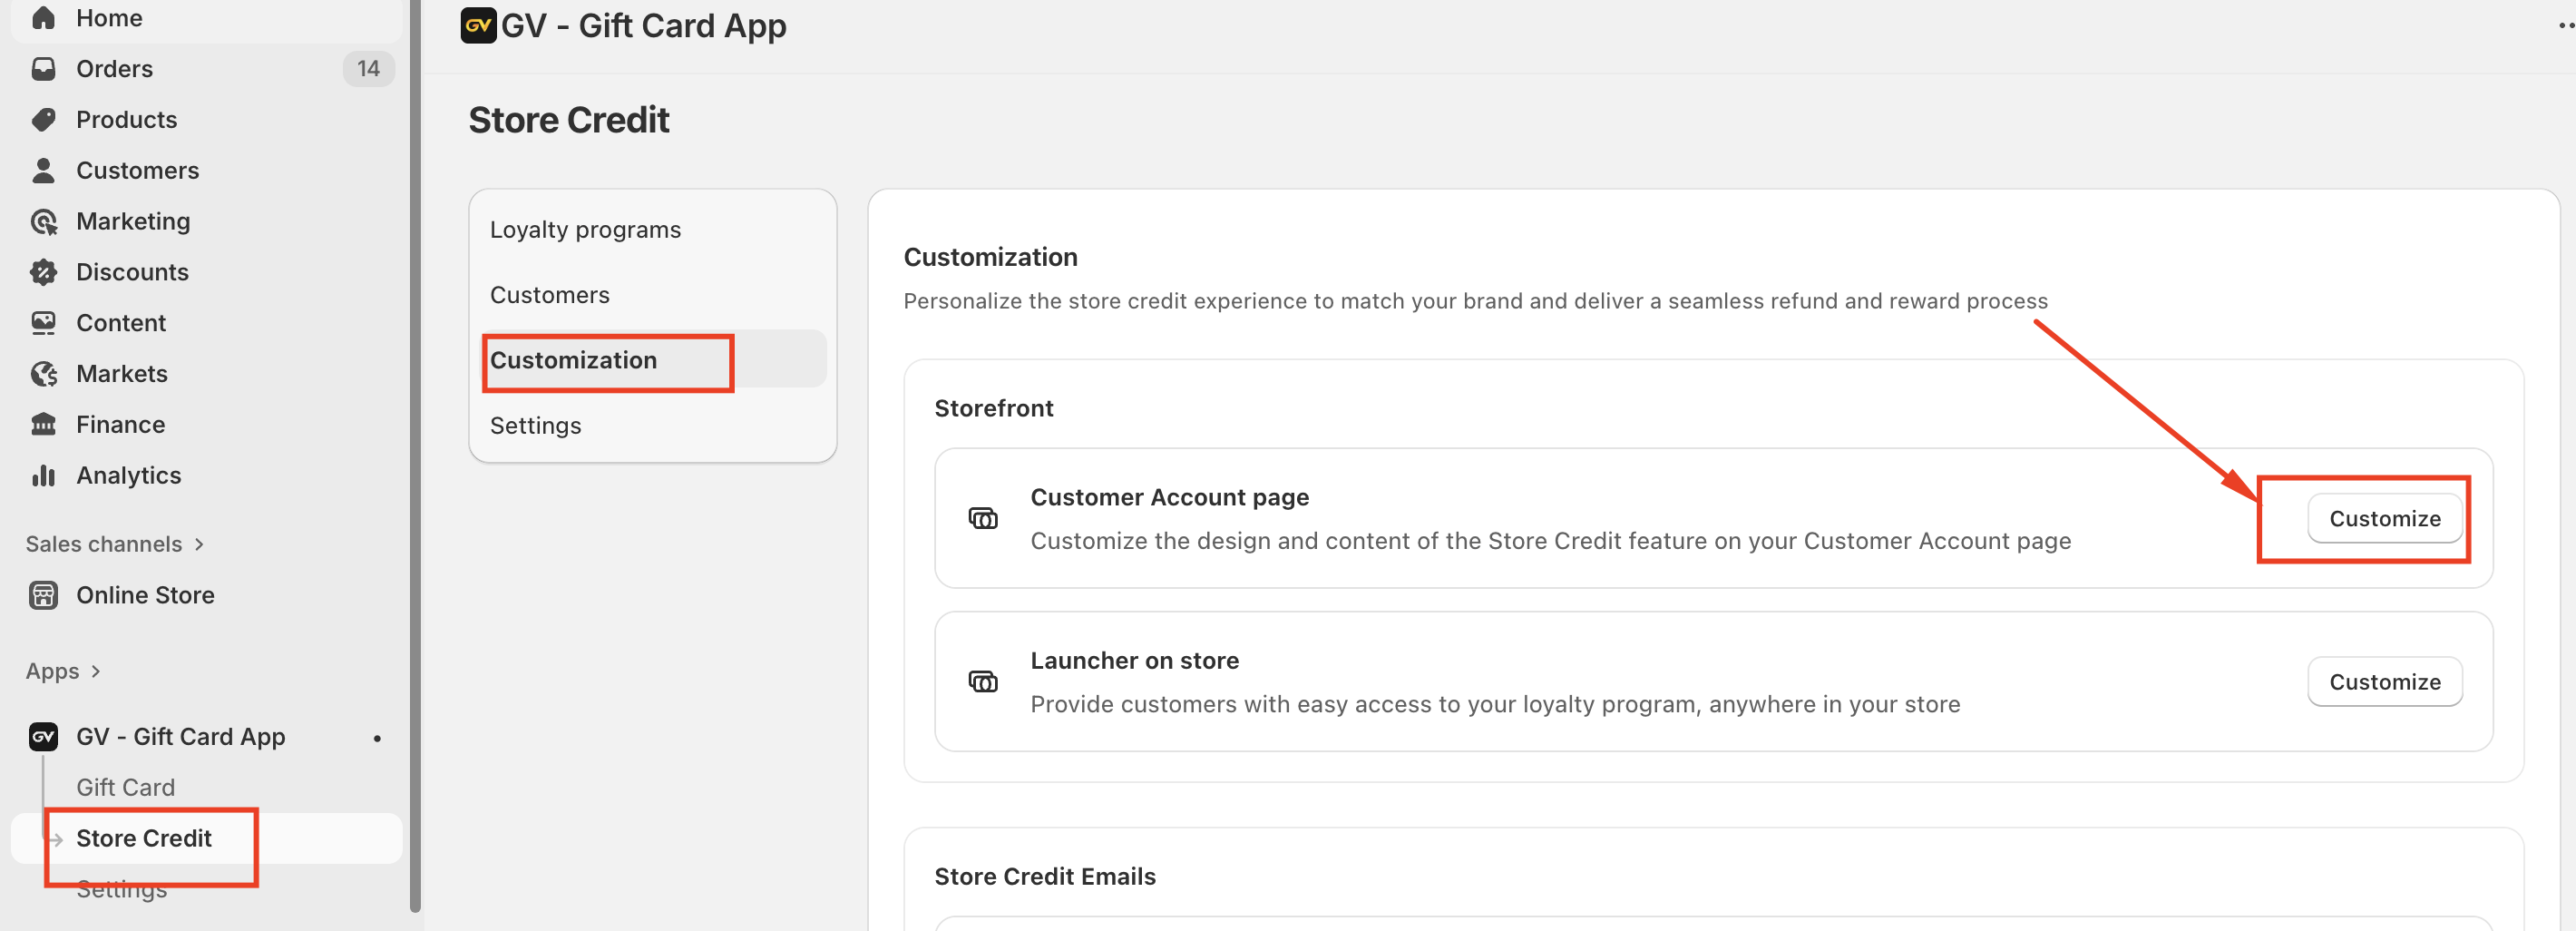Click the Markets globe icon

[43, 374]
